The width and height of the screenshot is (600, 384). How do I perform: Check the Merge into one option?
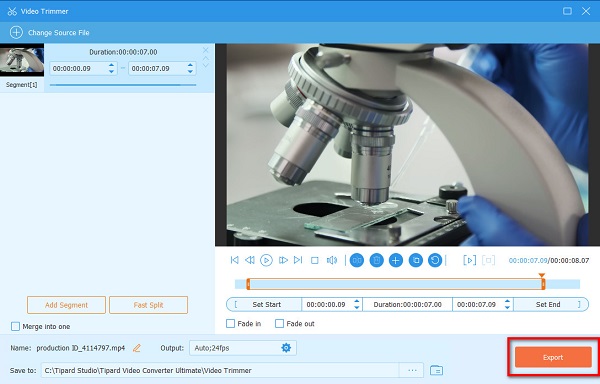point(15,326)
